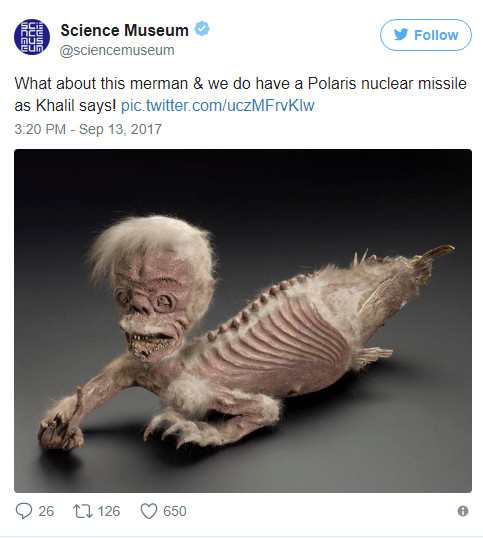Click the Sep 13, 2017 date
This screenshot has width=483, height=538.
click(120, 129)
